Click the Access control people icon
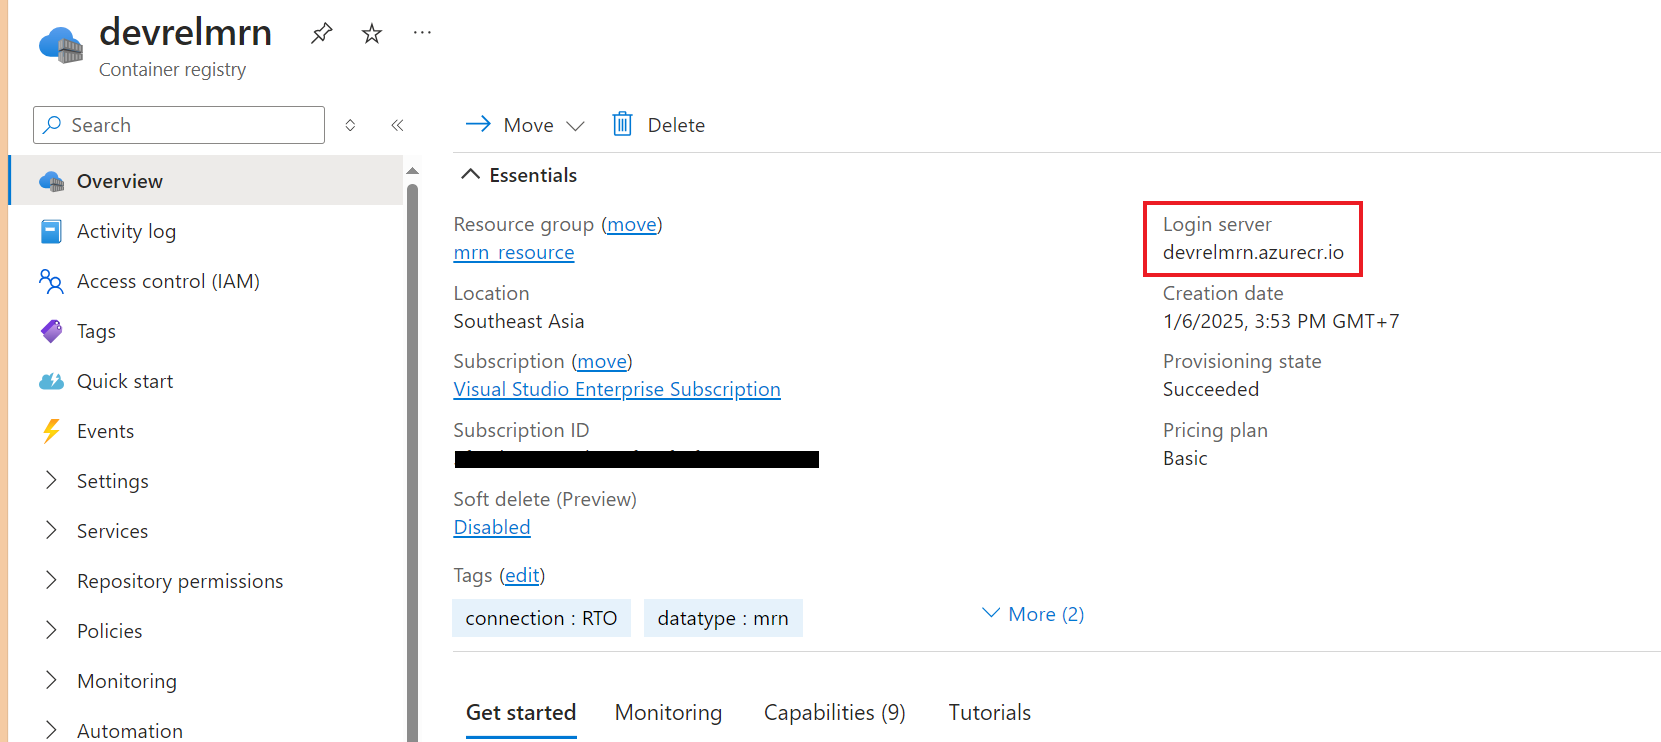1661x742 pixels. click(x=51, y=281)
